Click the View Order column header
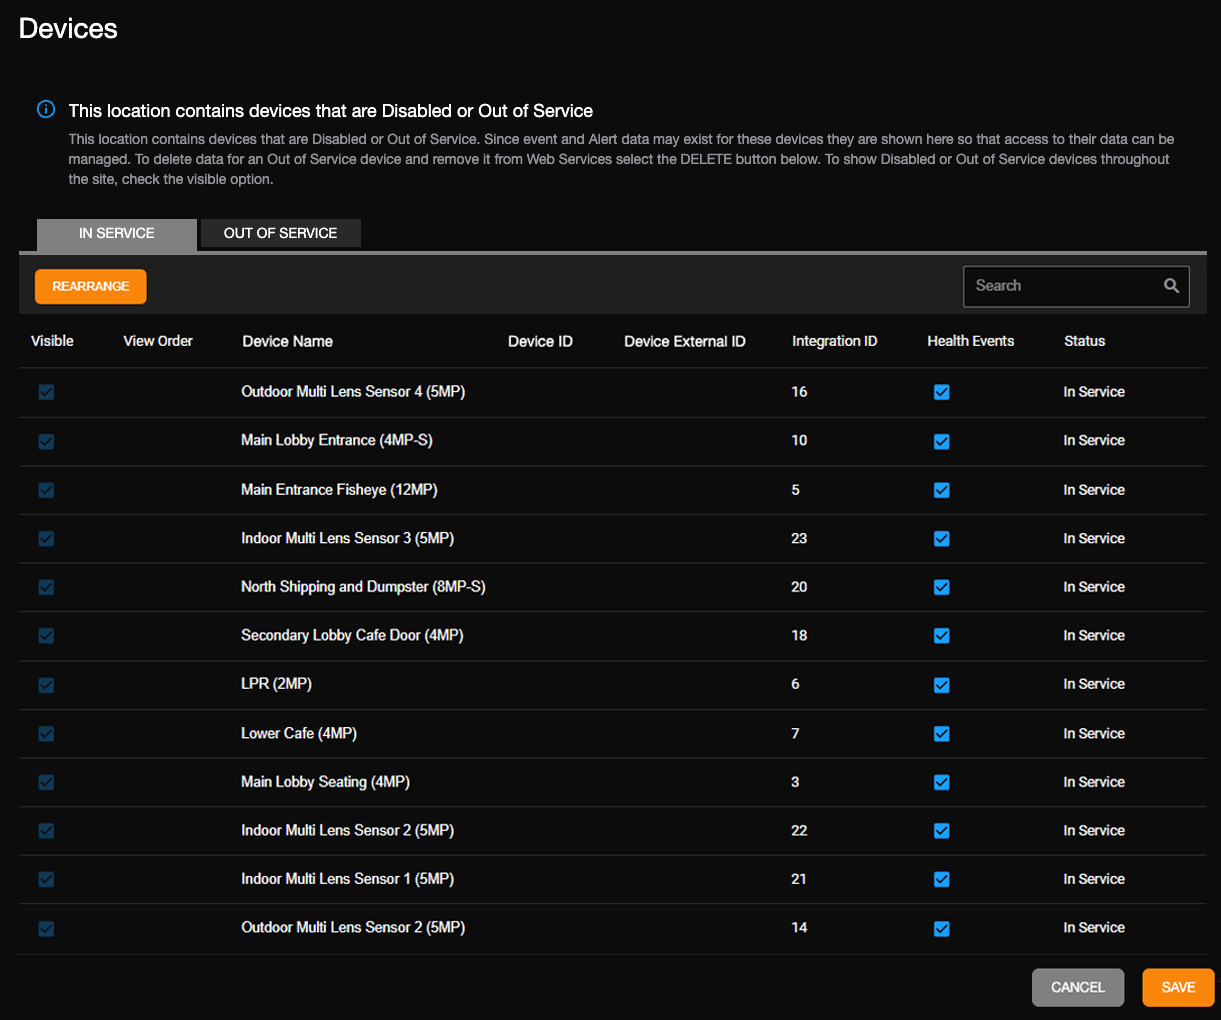This screenshot has height=1020, width=1221. pyautogui.click(x=158, y=341)
